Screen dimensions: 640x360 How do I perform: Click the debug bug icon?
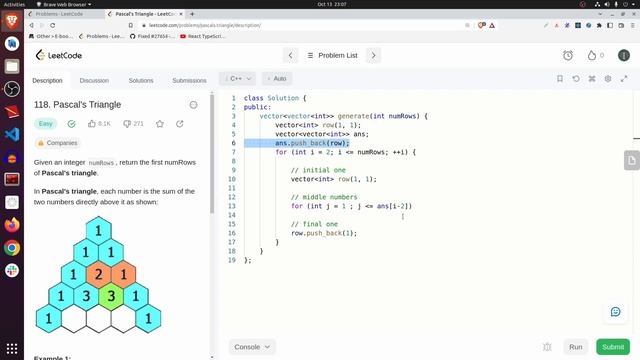547,347
